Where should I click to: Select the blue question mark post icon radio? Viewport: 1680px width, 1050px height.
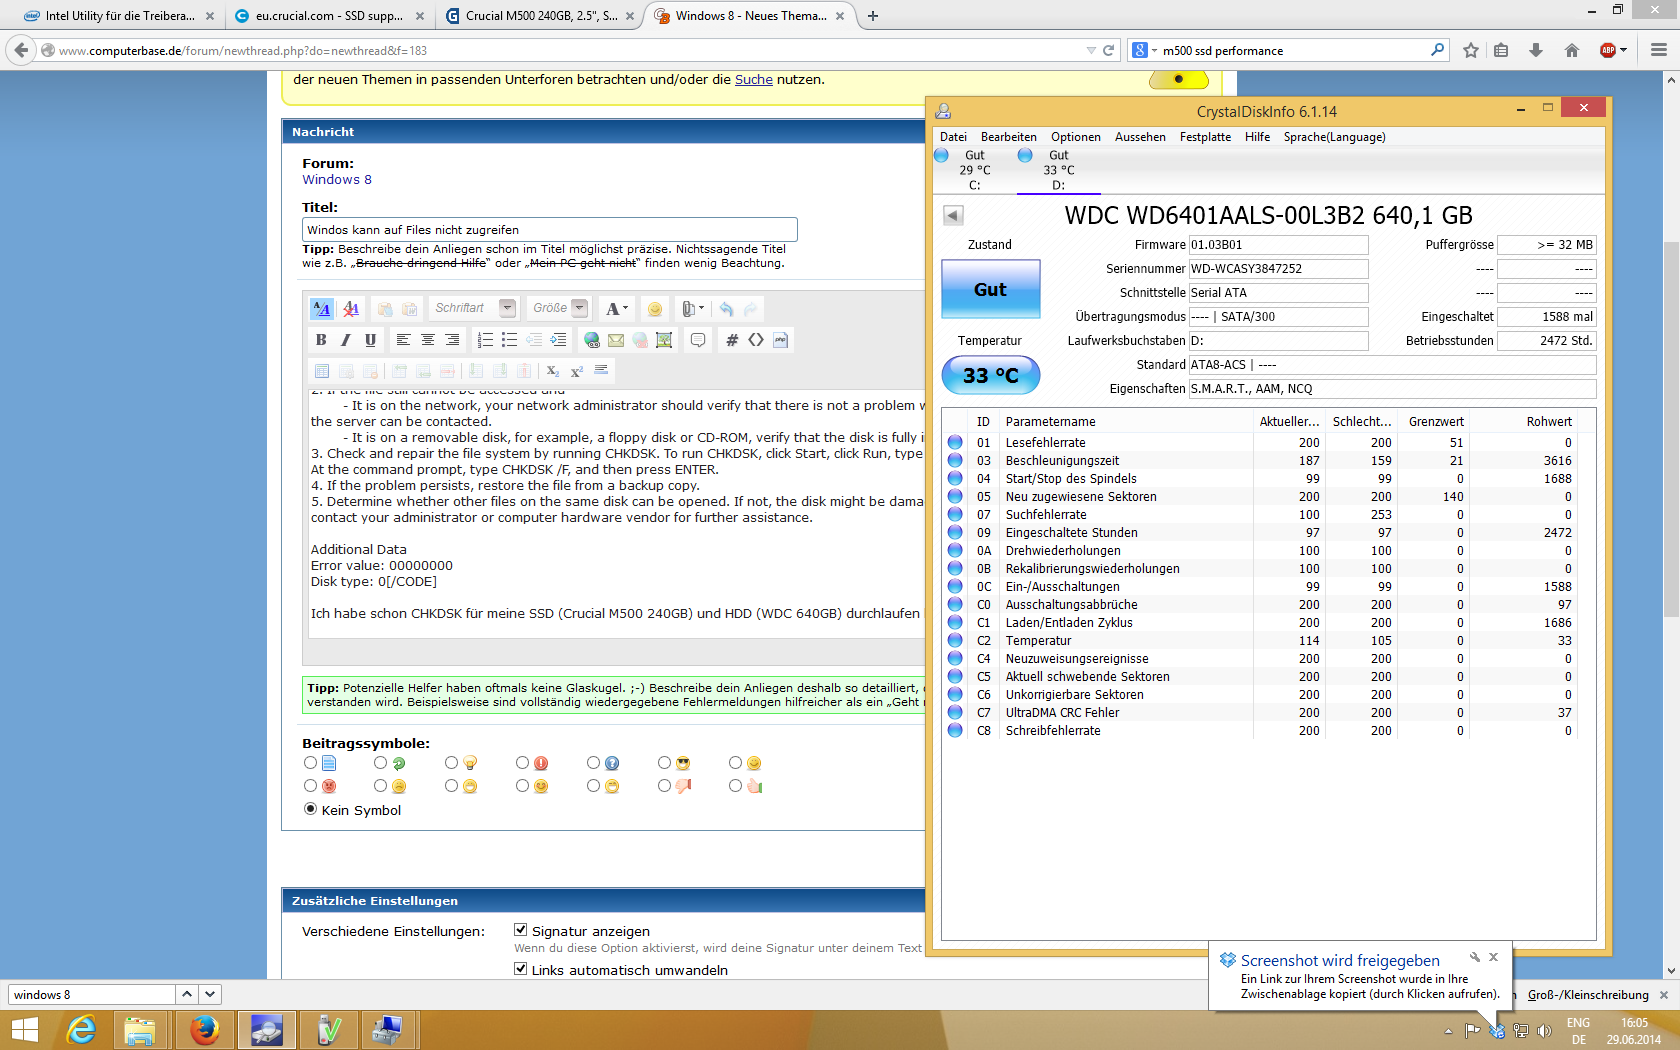coord(594,763)
